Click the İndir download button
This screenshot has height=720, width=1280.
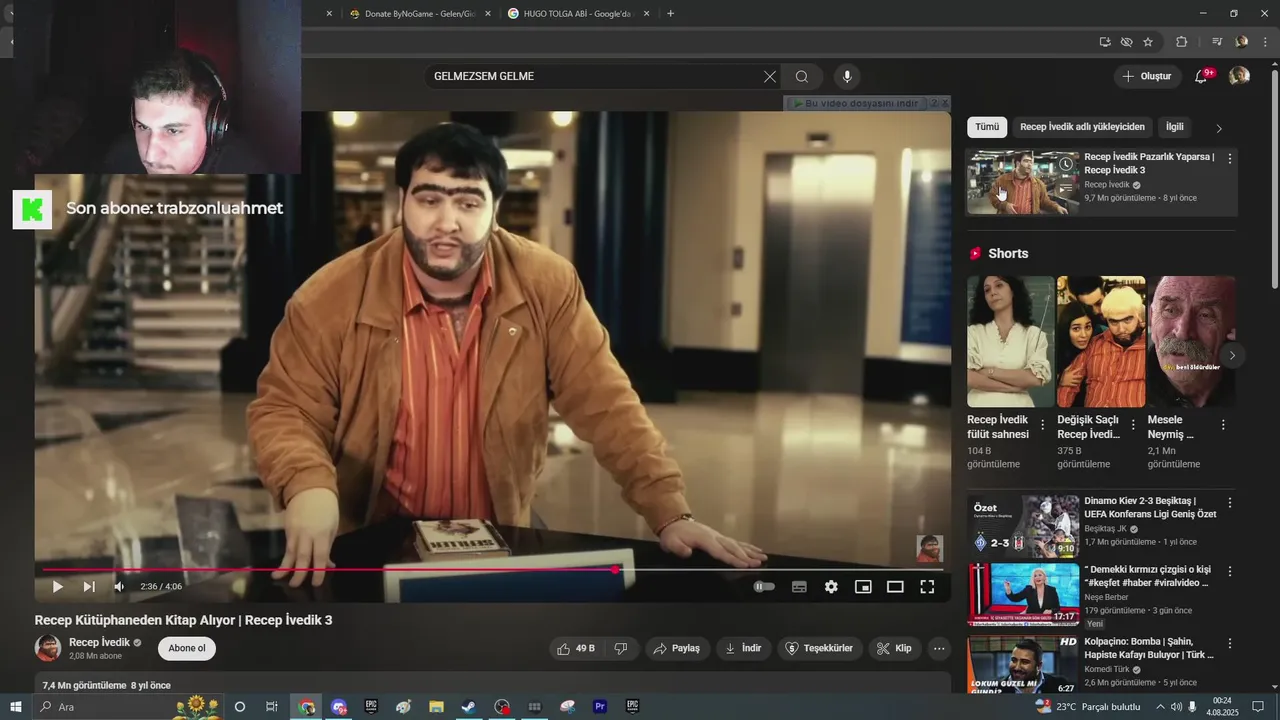click(x=743, y=648)
